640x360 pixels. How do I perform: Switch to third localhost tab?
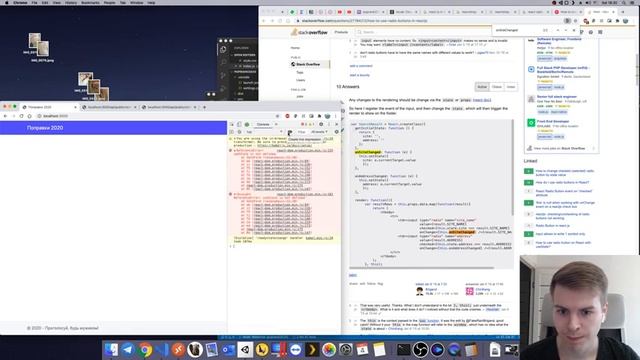[x=169, y=107]
